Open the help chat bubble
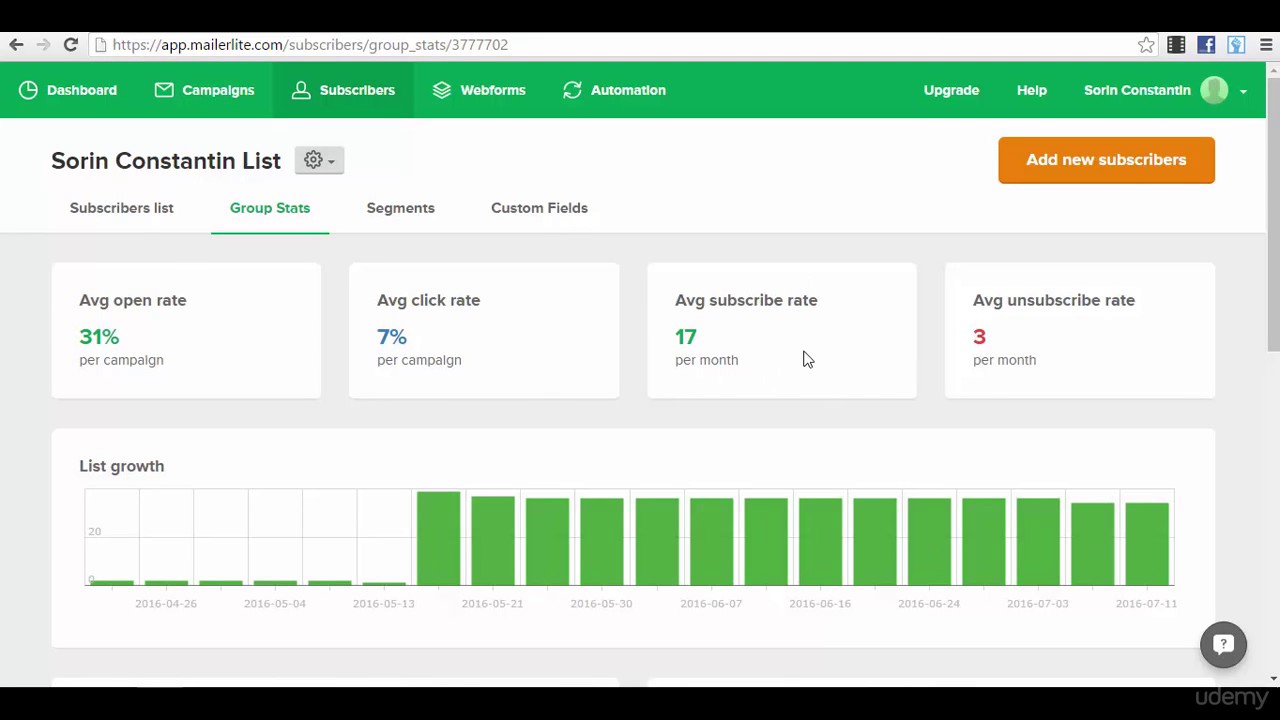This screenshot has height=720, width=1280. click(1223, 645)
